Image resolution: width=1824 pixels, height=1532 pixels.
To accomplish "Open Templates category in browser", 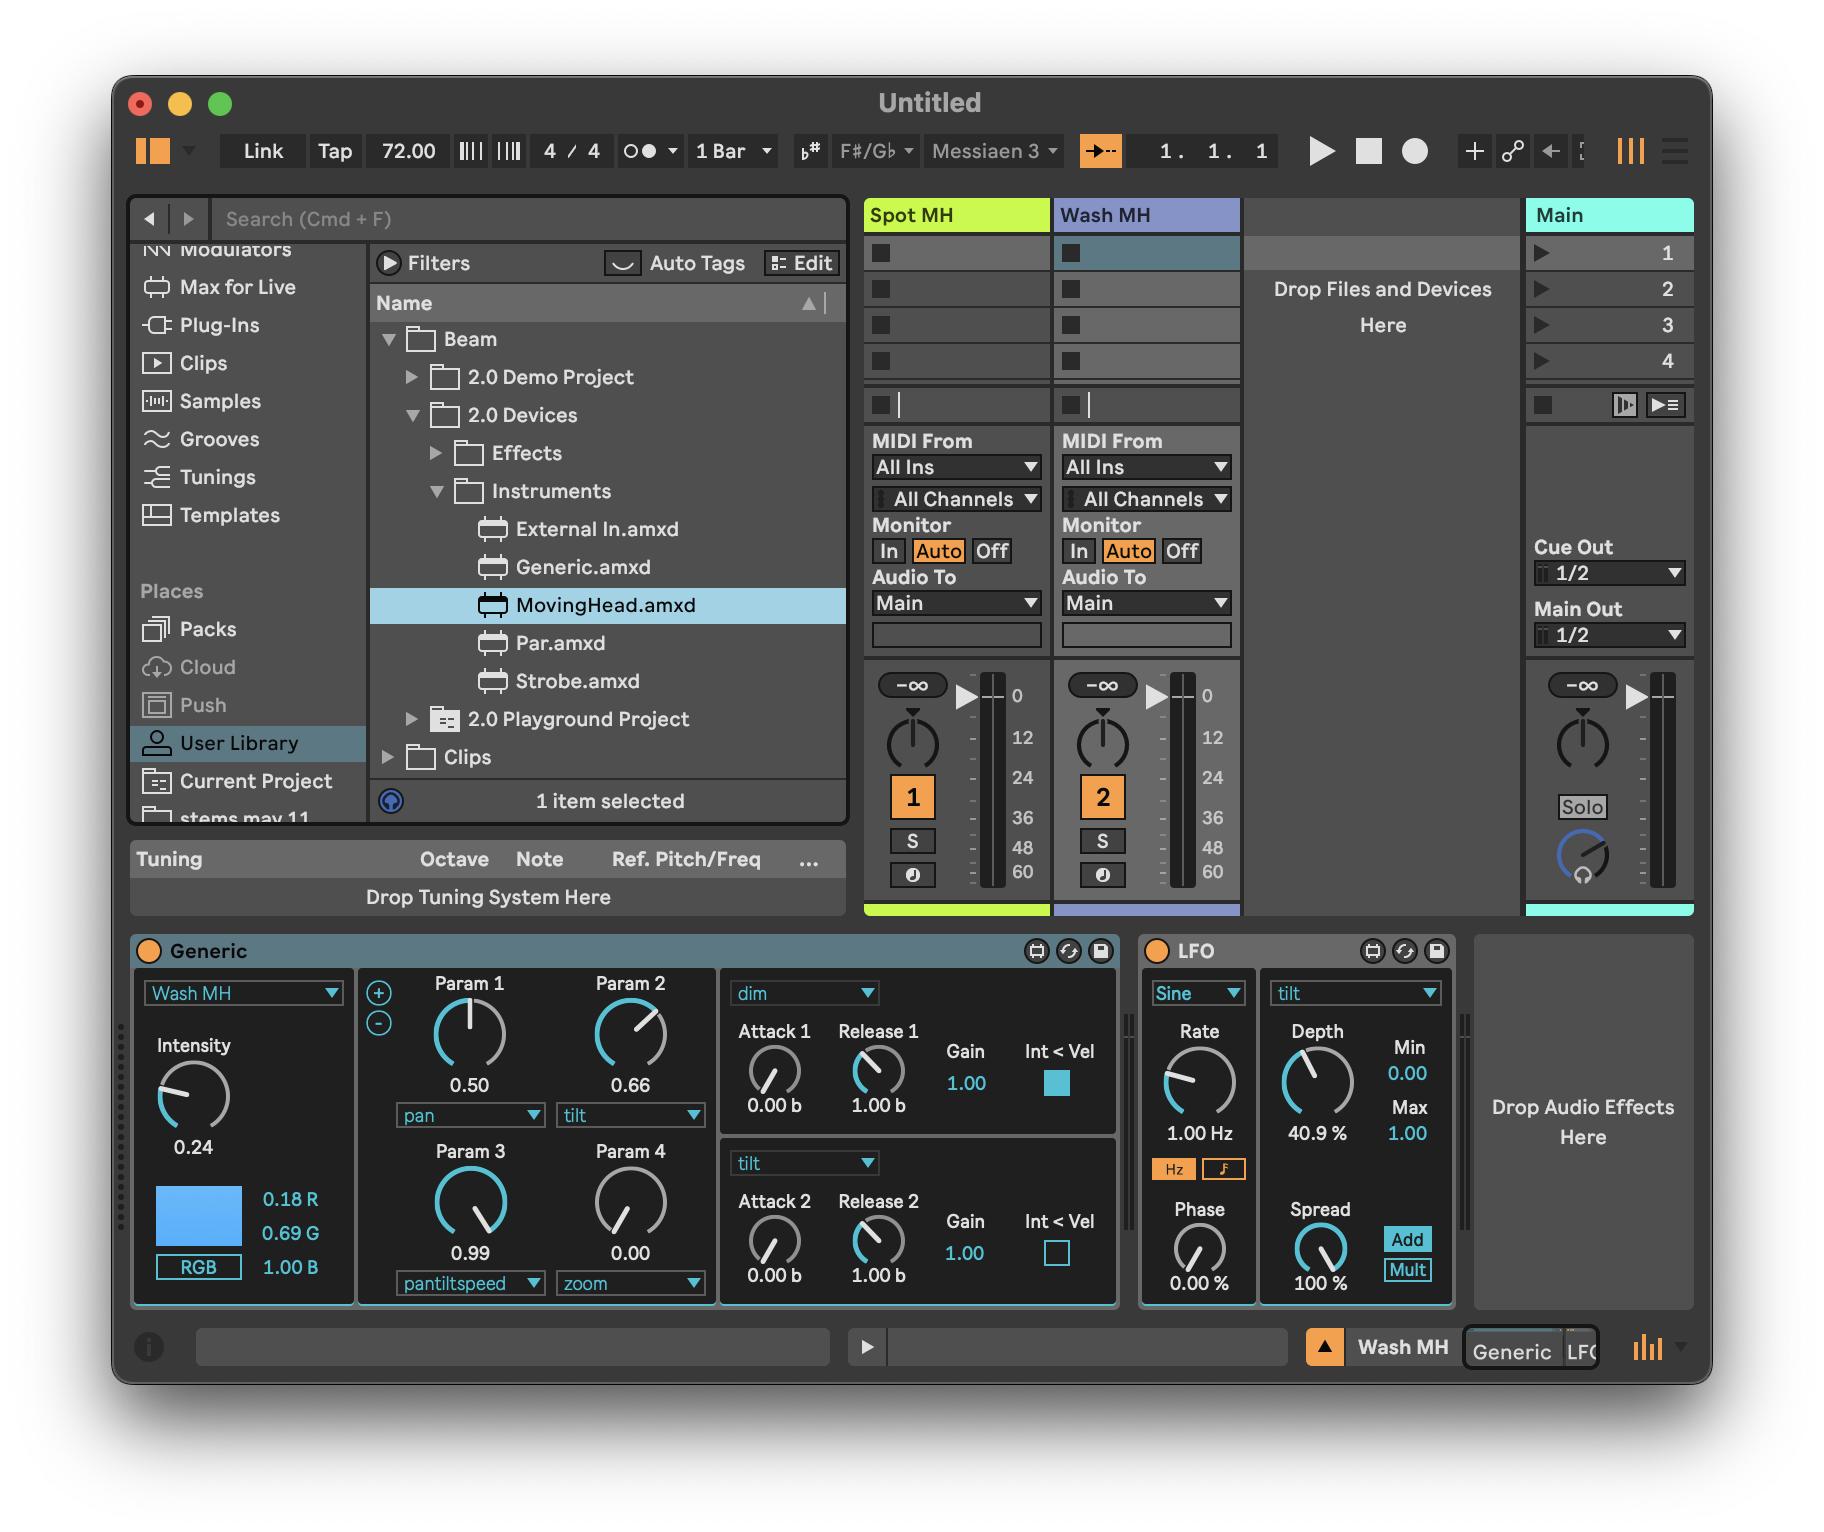I will coord(230,515).
